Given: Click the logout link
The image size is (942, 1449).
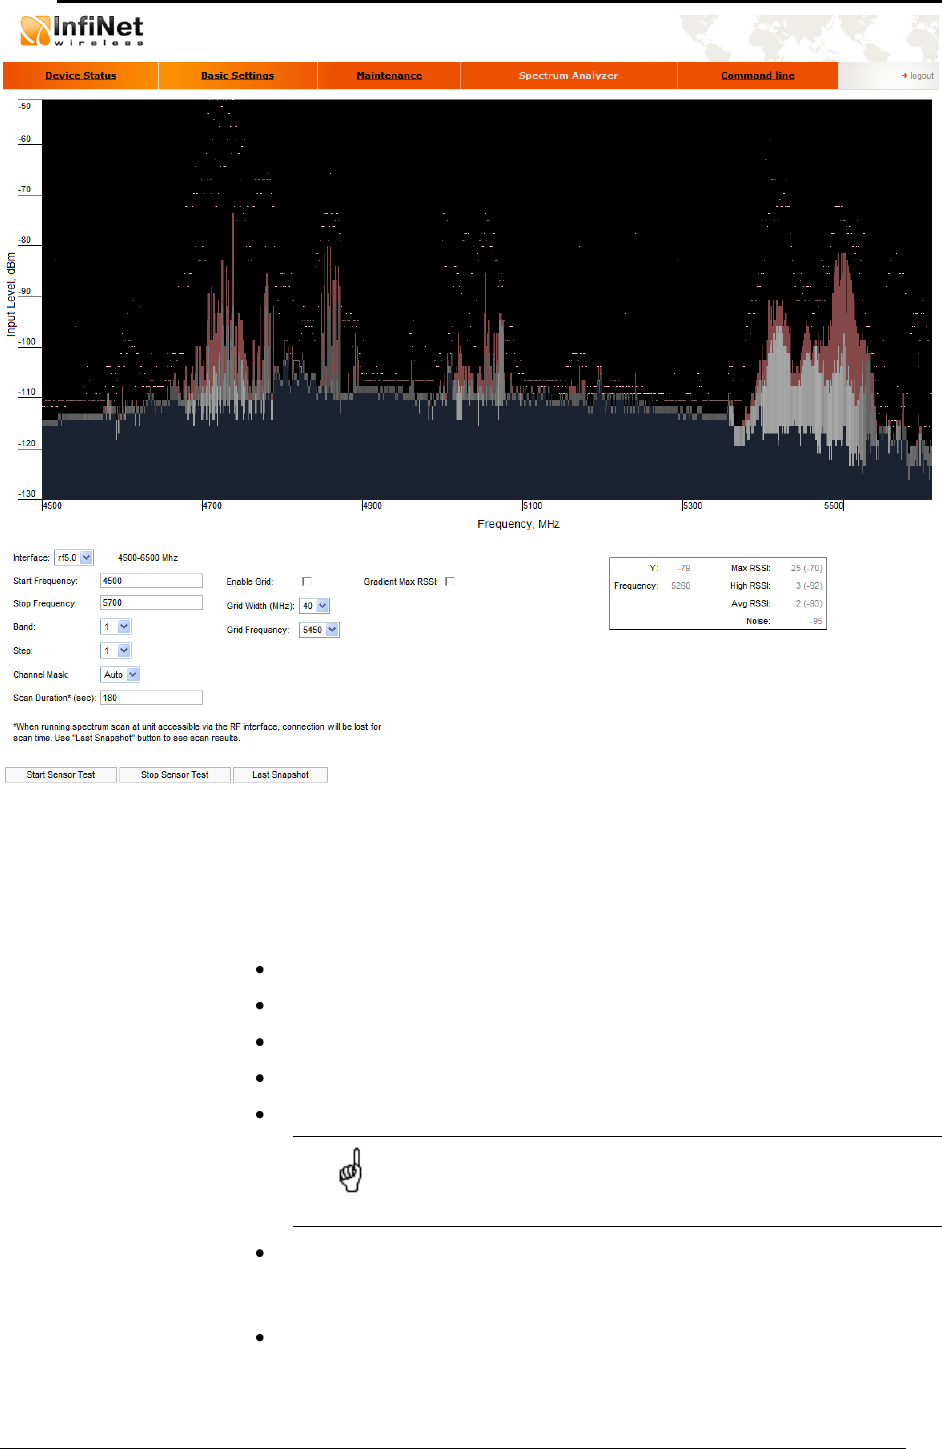Looking at the screenshot, I should pos(918,76).
